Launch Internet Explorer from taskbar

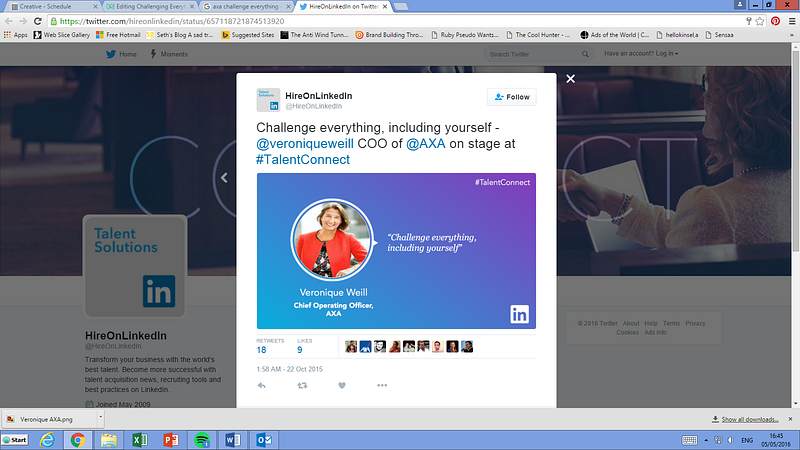47,440
